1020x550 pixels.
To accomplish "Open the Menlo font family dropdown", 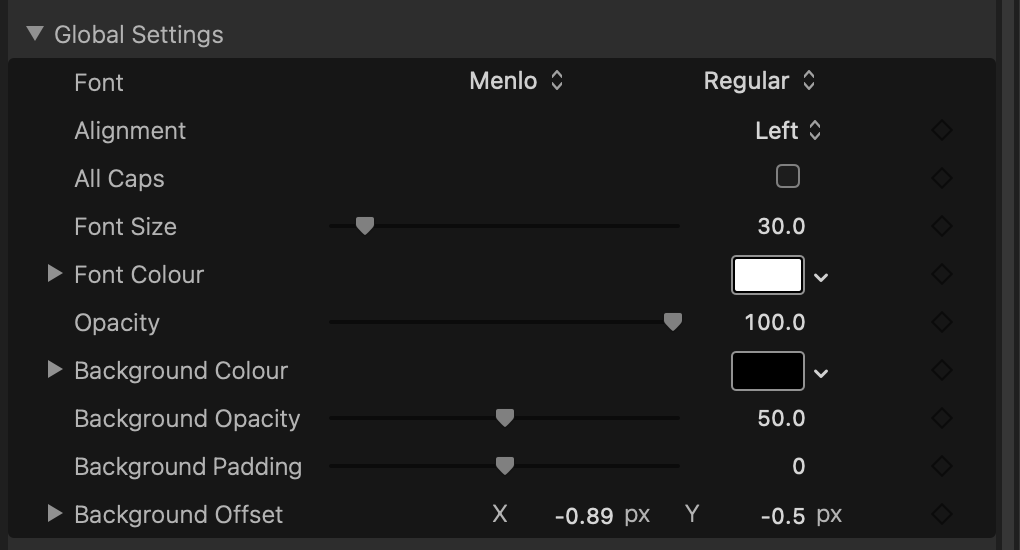I will pos(516,82).
